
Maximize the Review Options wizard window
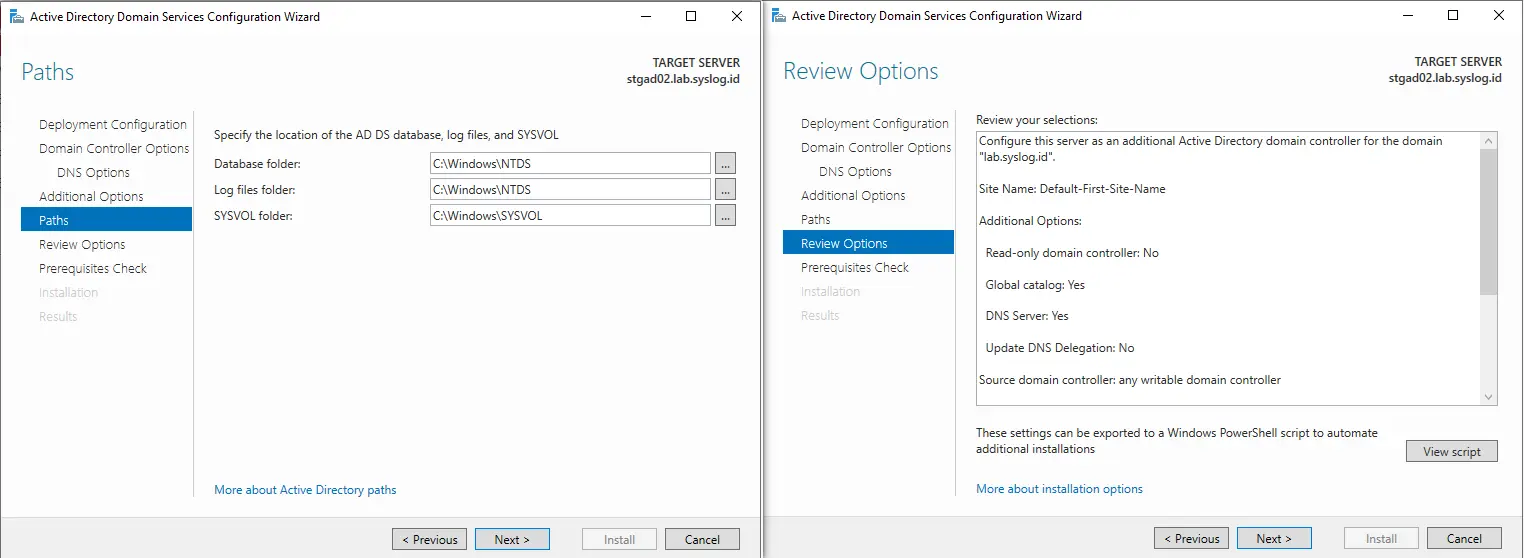1453,16
